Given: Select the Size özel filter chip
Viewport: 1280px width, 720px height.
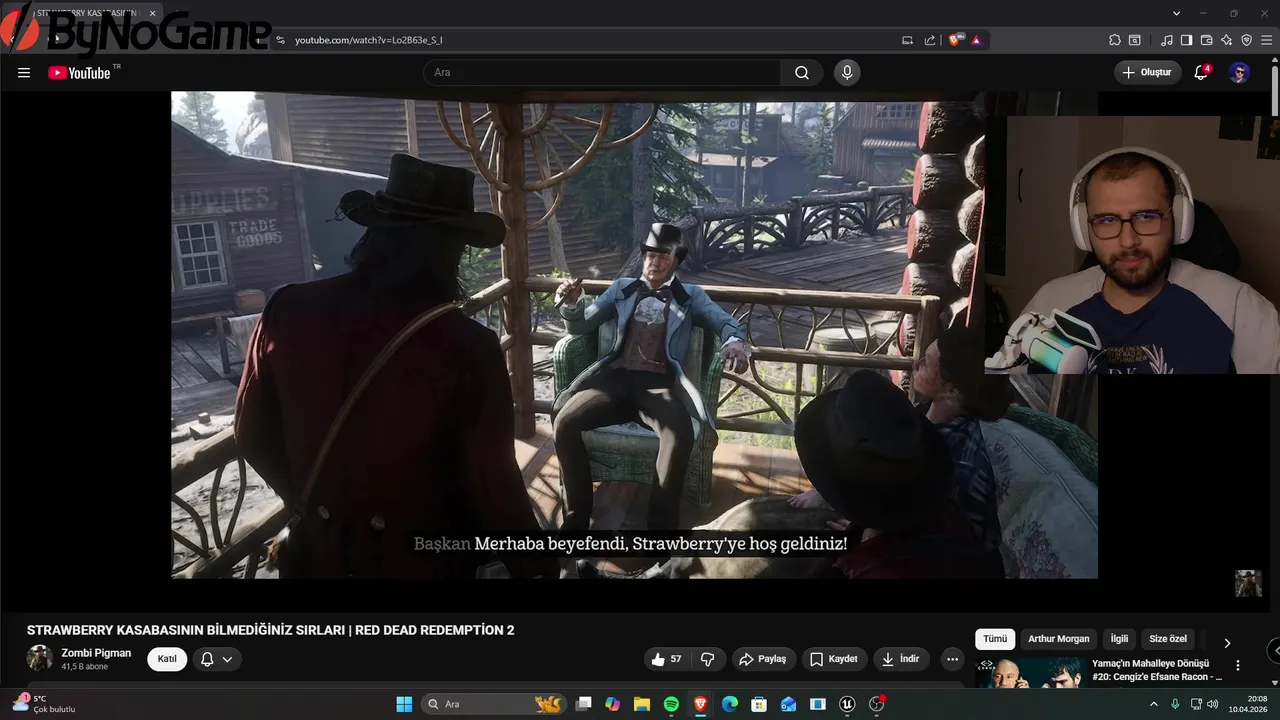Looking at the screenshot, I should [1168, 639].
